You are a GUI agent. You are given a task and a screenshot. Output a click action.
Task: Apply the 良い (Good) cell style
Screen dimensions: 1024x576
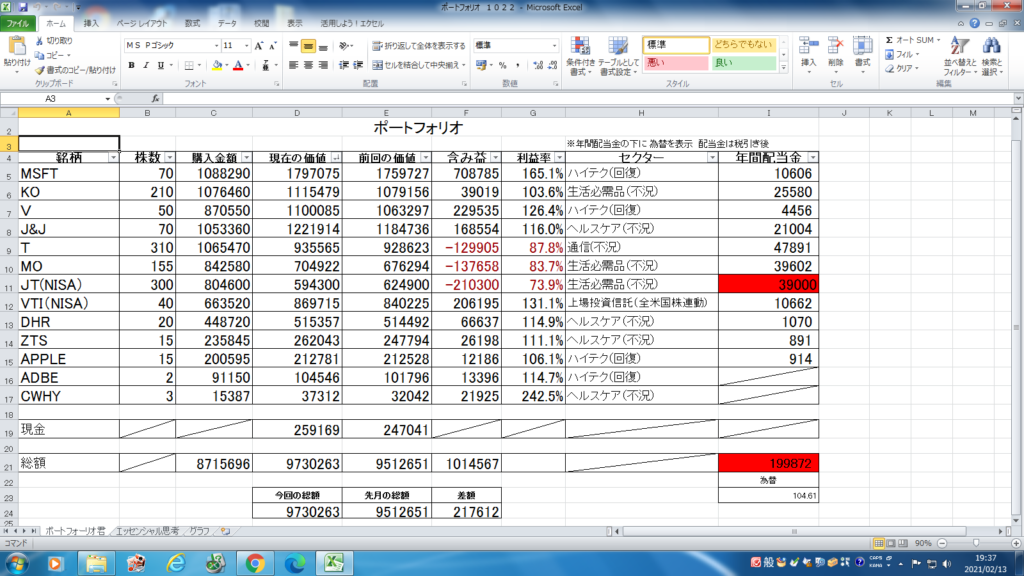(x=743, y=63)
